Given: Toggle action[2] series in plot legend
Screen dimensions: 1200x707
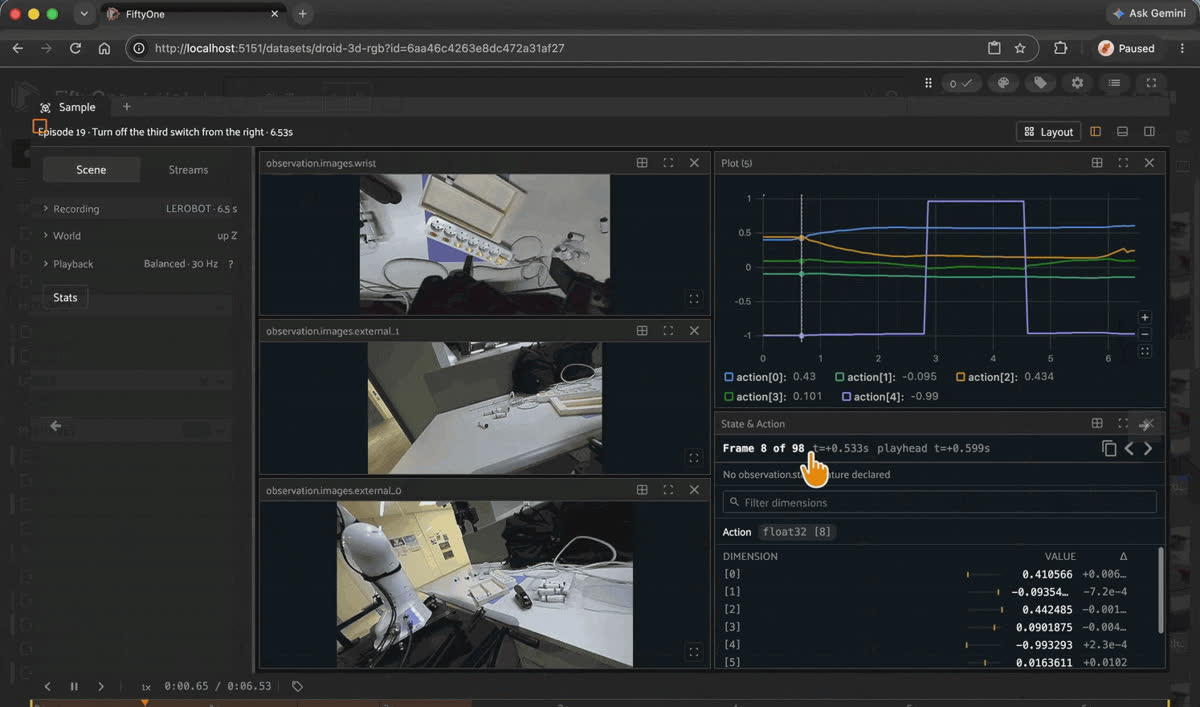Looking at the screenshot, I should point(1005,377).
